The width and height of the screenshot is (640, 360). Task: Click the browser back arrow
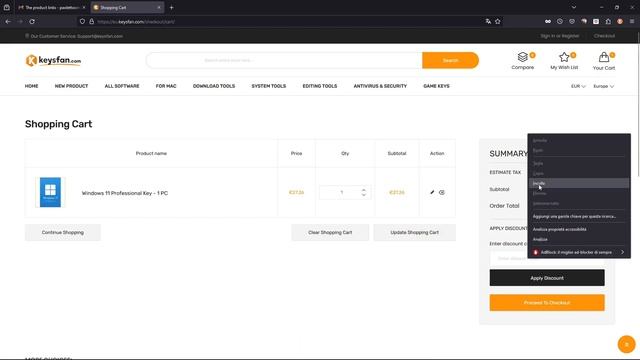coord(8,21)
